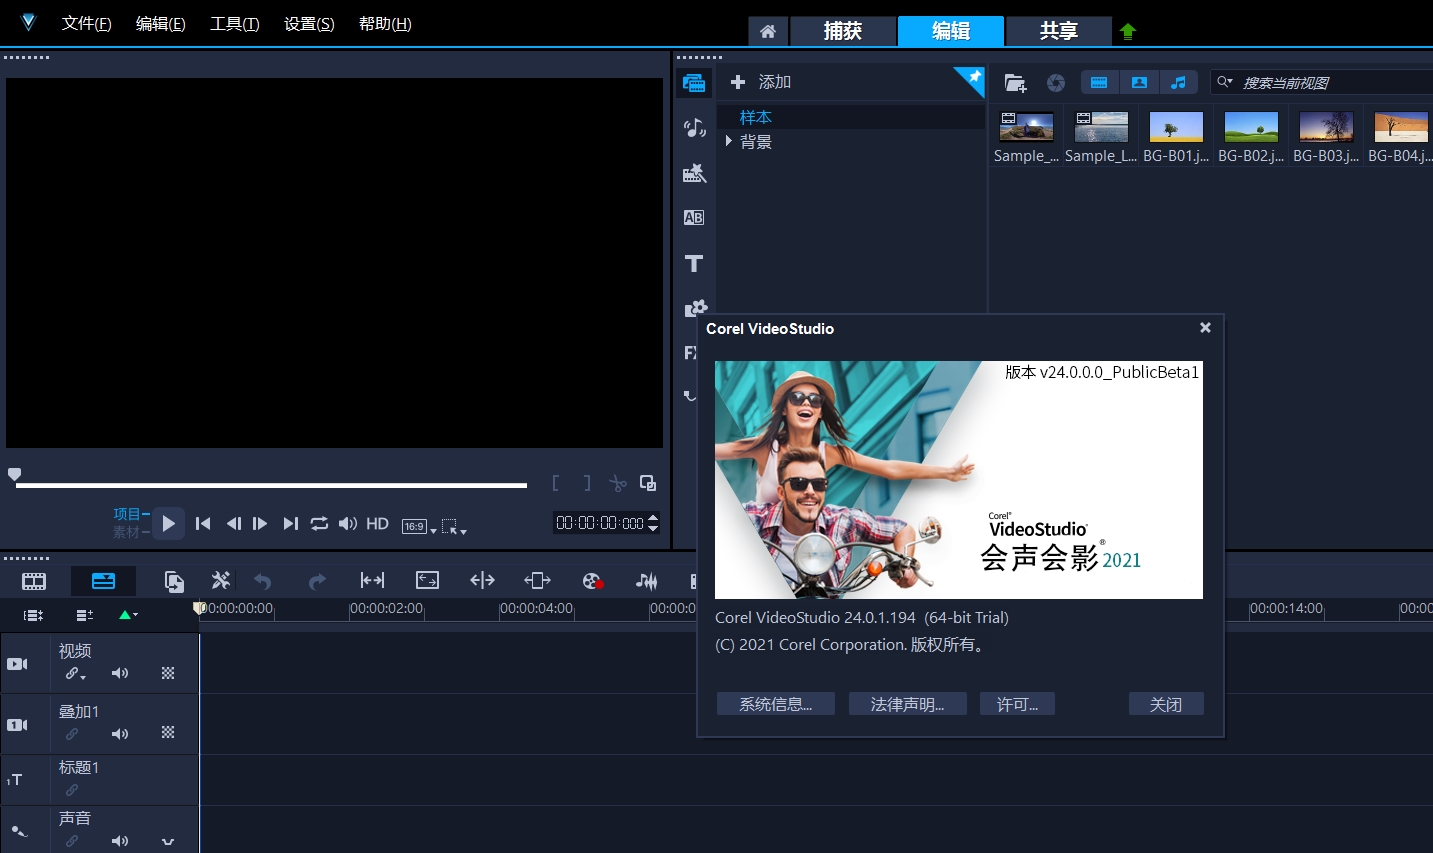Toggle track transparency on 叠加1 track
The width and height of the screenshot is (1433, 853).
(168, 733)
